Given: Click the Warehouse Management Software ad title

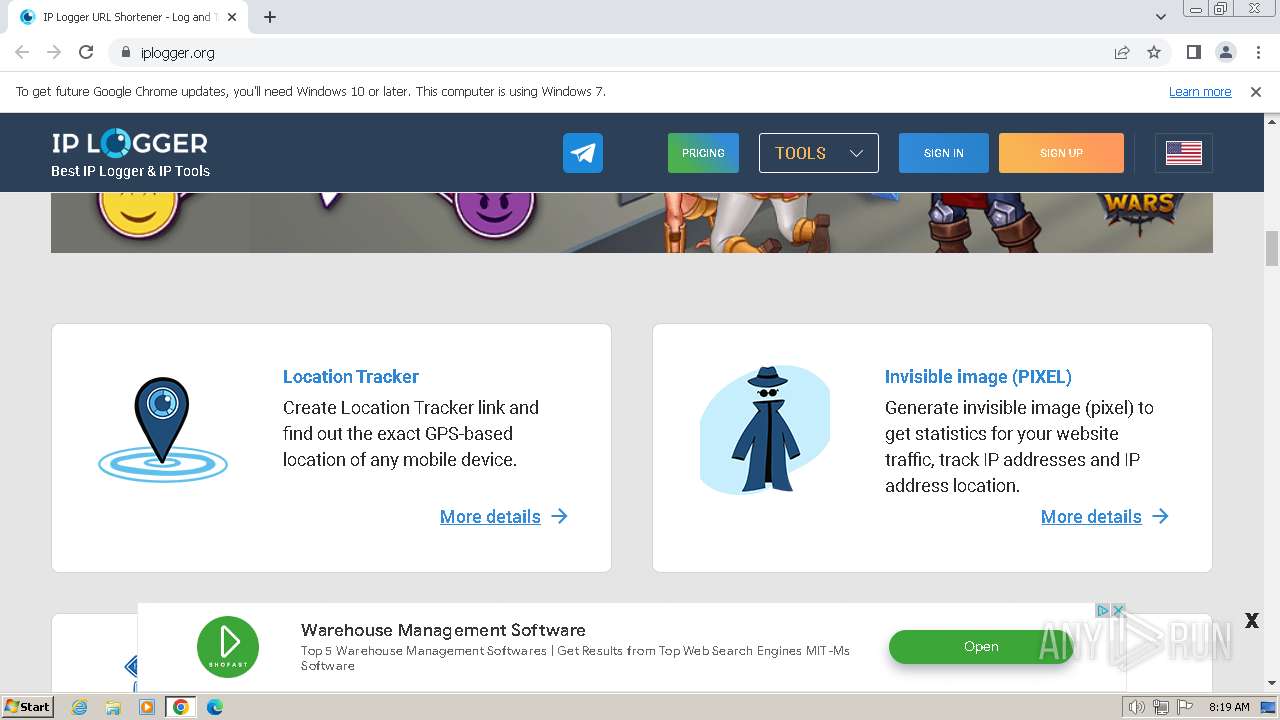Looking at the screenshot, I should point(443,630).
